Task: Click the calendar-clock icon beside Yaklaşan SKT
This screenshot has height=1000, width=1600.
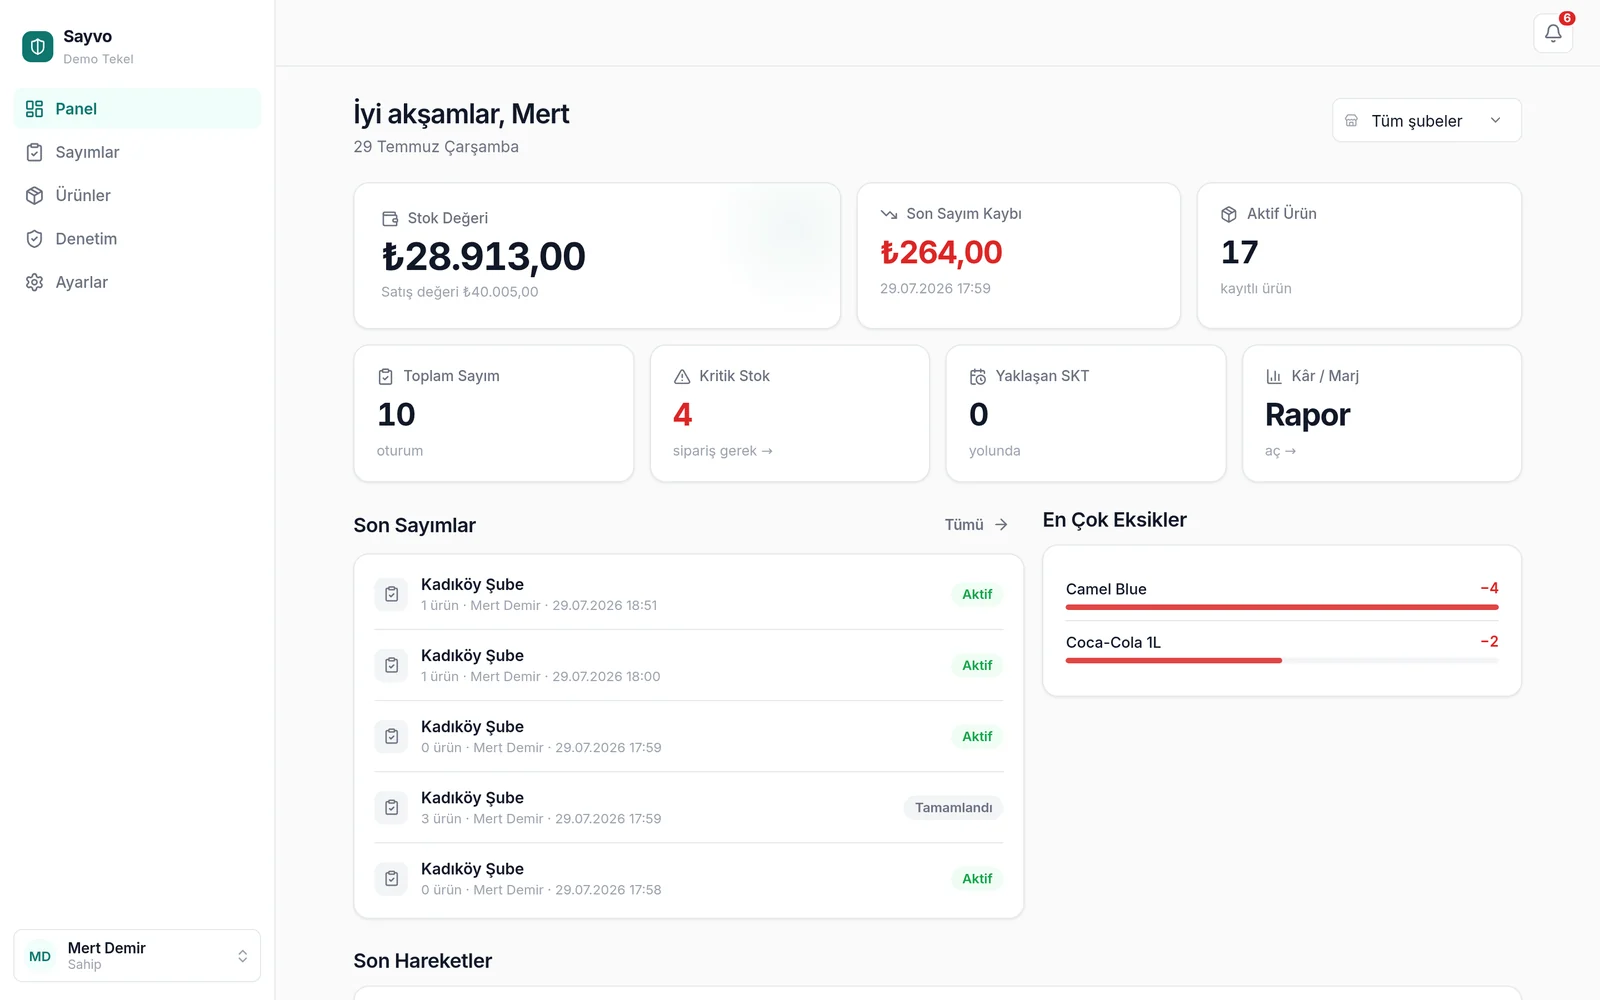Action: click(978, 376)
